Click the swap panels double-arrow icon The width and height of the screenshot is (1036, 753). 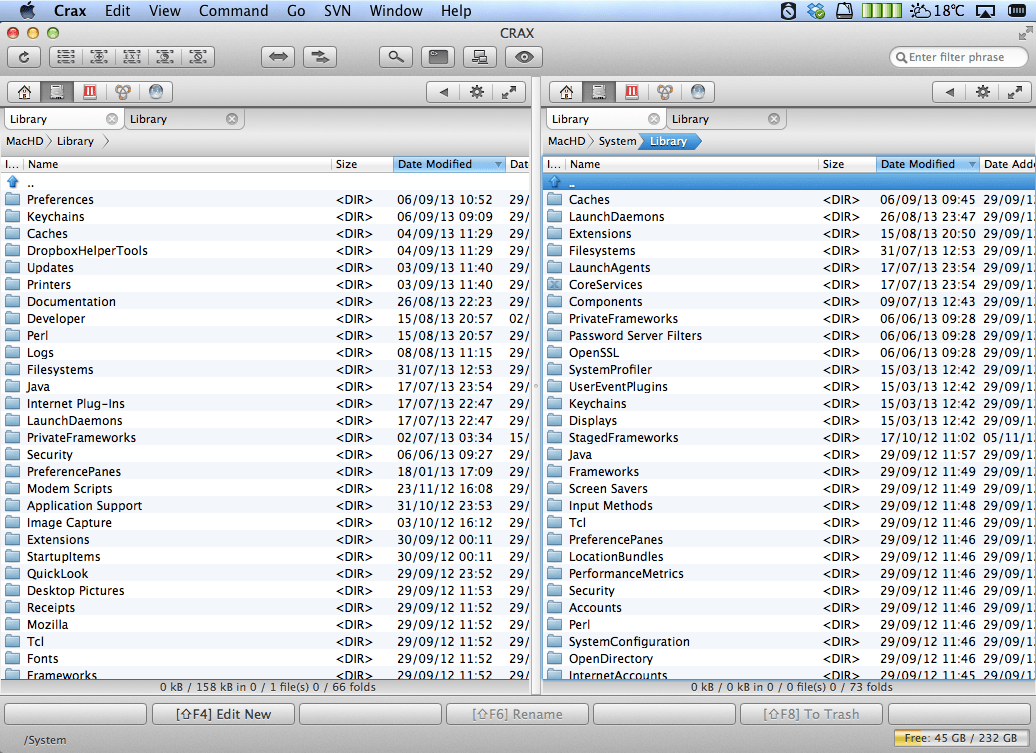(x=278, y=57)
